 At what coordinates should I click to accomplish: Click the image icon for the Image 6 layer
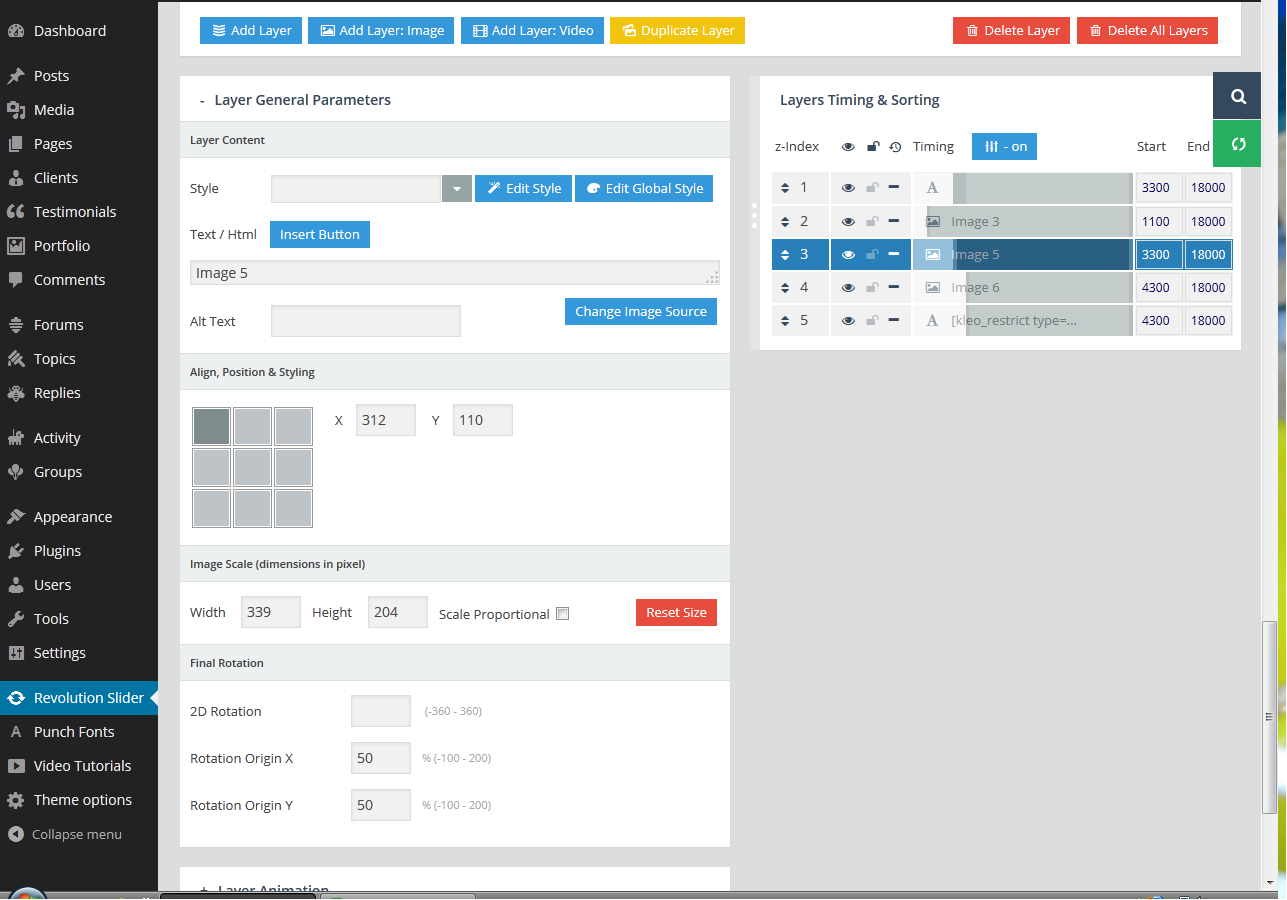click(932, 288)
